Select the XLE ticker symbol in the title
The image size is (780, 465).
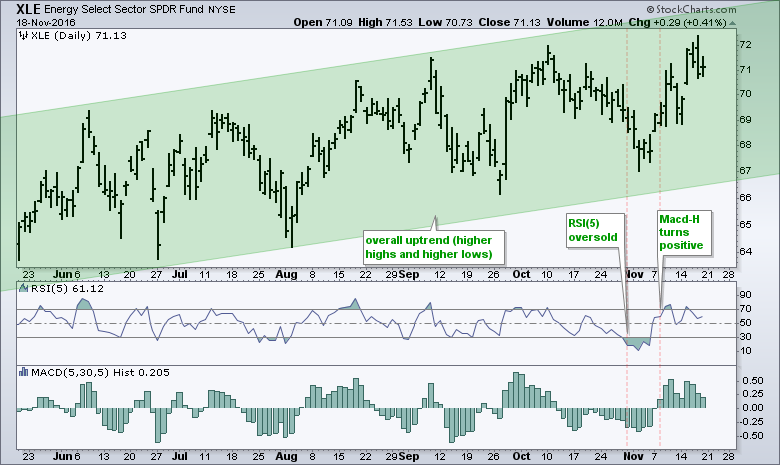click(28, 9)
